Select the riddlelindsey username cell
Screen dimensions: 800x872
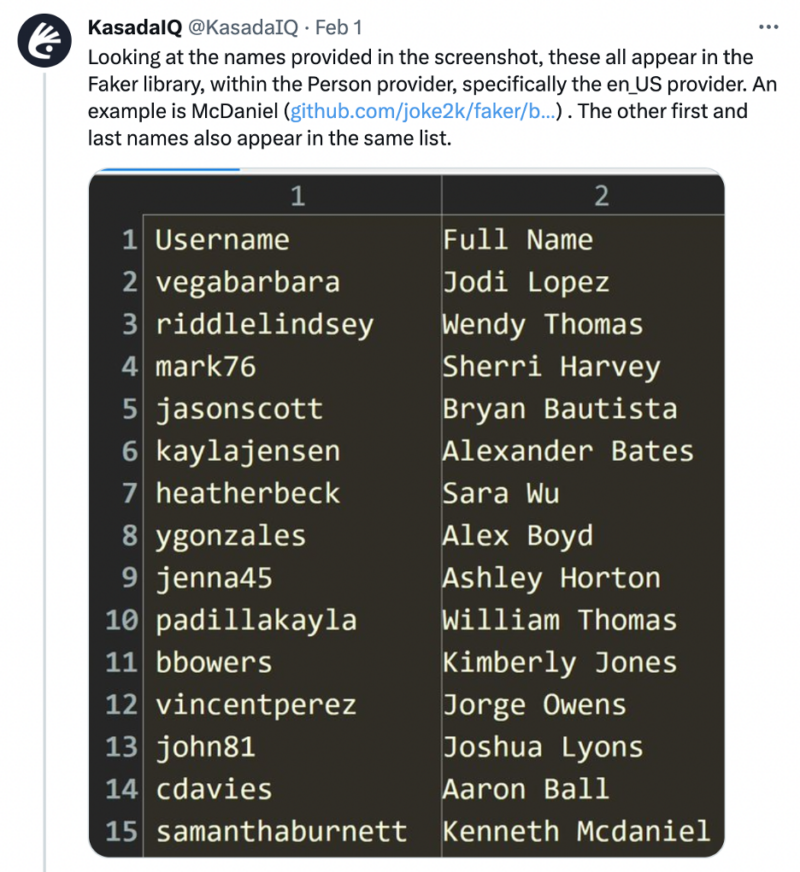click(x=264, y=325)
